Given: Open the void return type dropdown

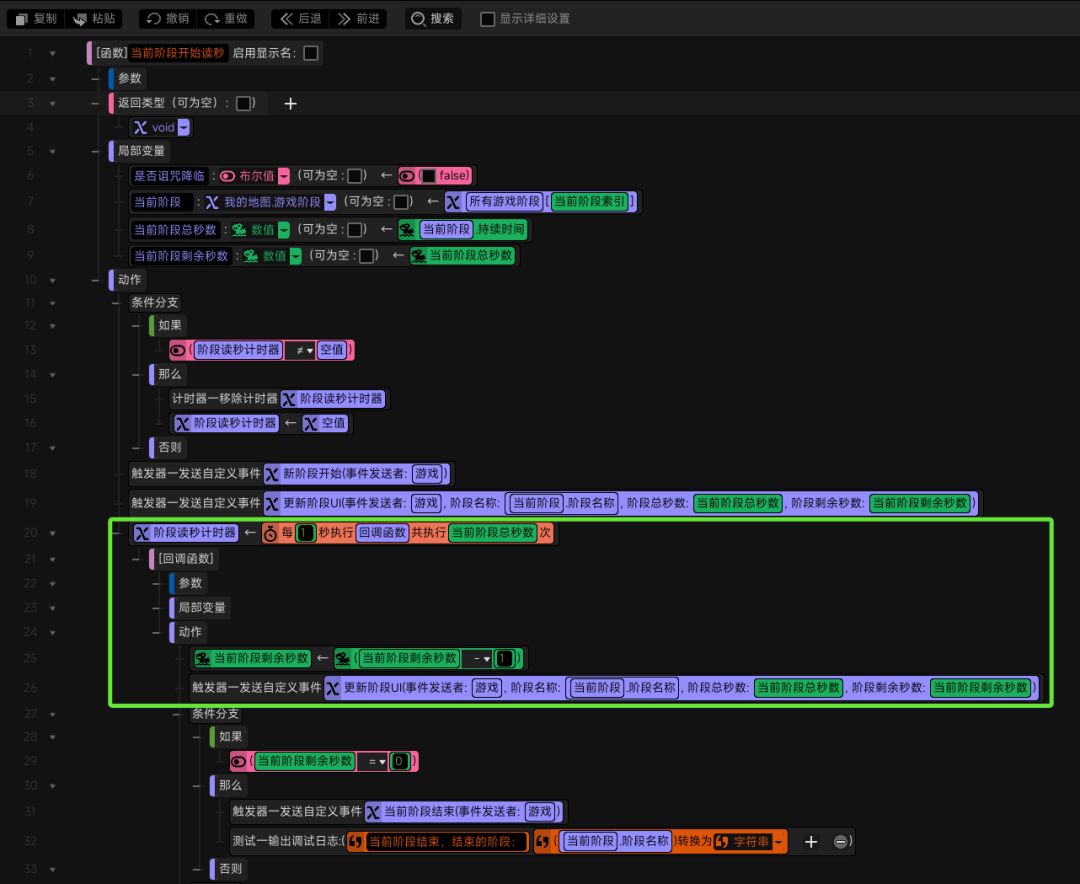Looking at the screenshot, I should [183, 128].
